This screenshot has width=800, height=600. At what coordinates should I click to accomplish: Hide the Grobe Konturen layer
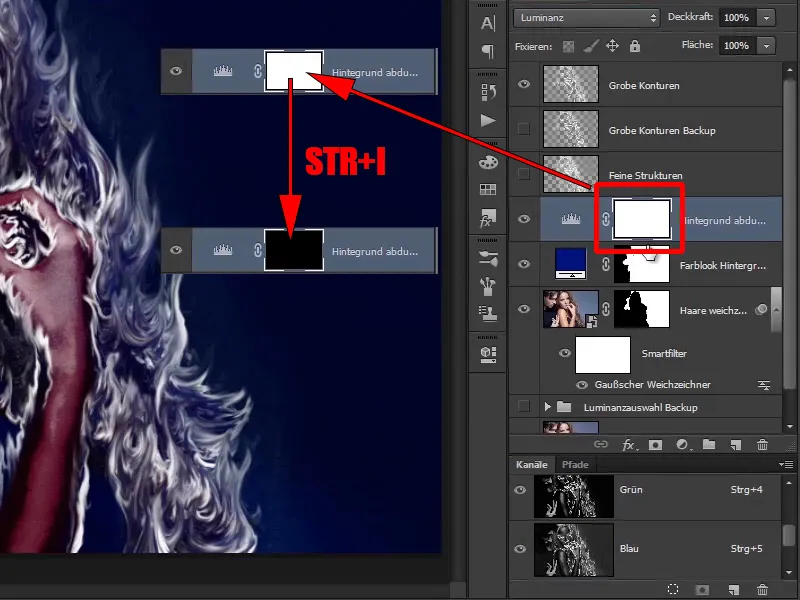pos(524,84)
